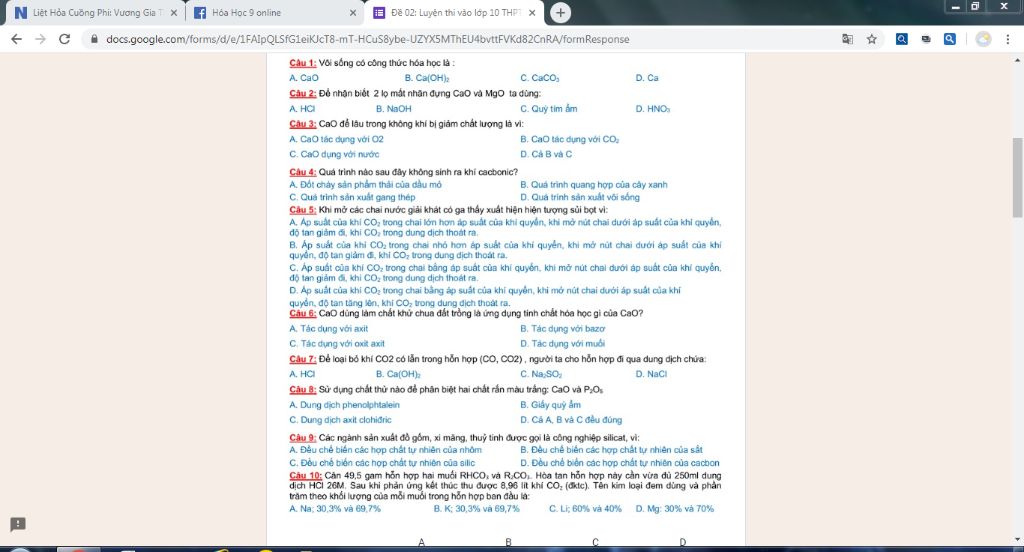Screen dimensions: 1024x552
Task: Click answer C. Quỳ tím ẩm in Câu 2
Action: [x=549, y=108]
